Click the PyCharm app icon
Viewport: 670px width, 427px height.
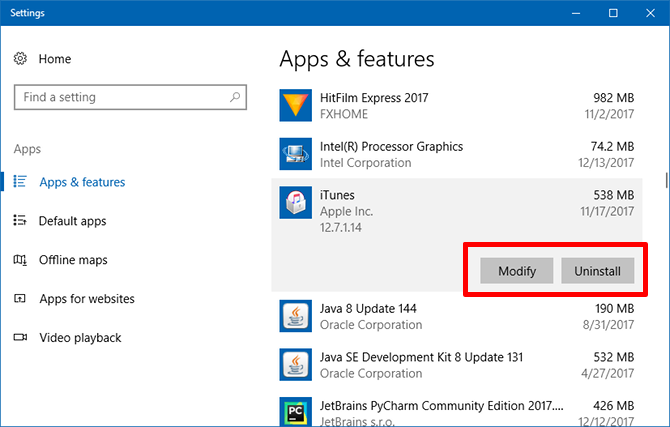click(296, 411)
